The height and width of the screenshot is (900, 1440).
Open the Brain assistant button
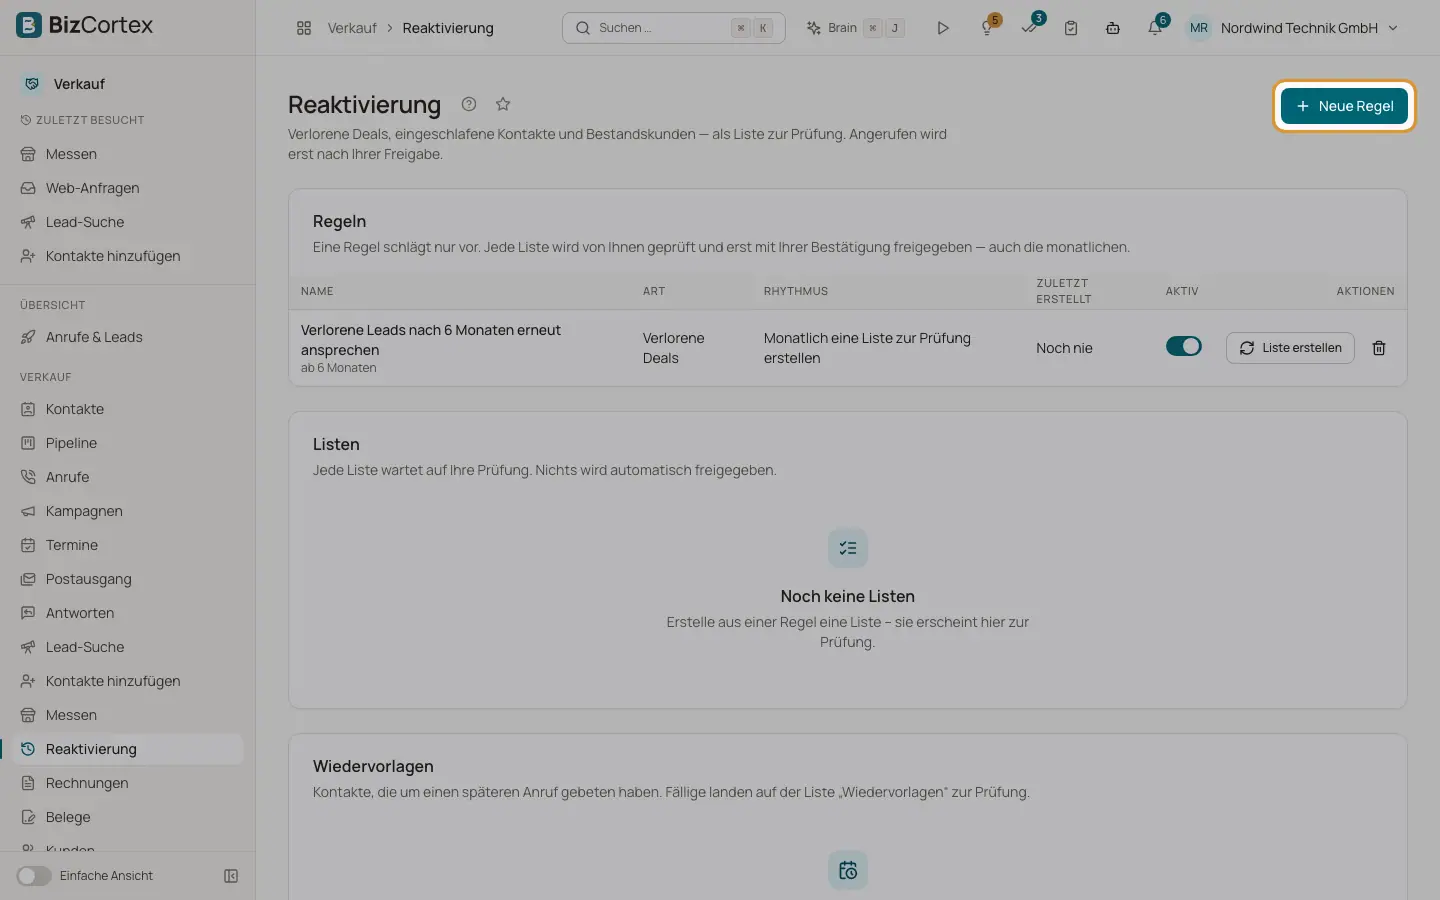(x=855, y=28)
